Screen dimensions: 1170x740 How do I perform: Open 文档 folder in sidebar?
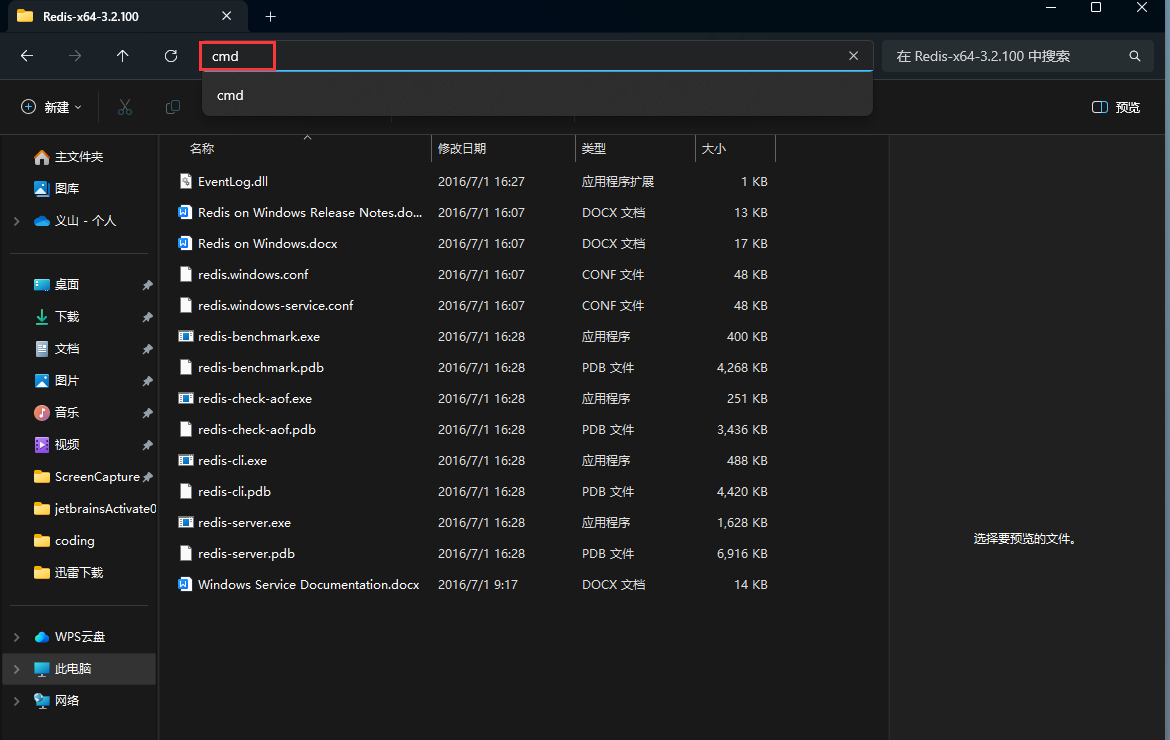point(67,349)
